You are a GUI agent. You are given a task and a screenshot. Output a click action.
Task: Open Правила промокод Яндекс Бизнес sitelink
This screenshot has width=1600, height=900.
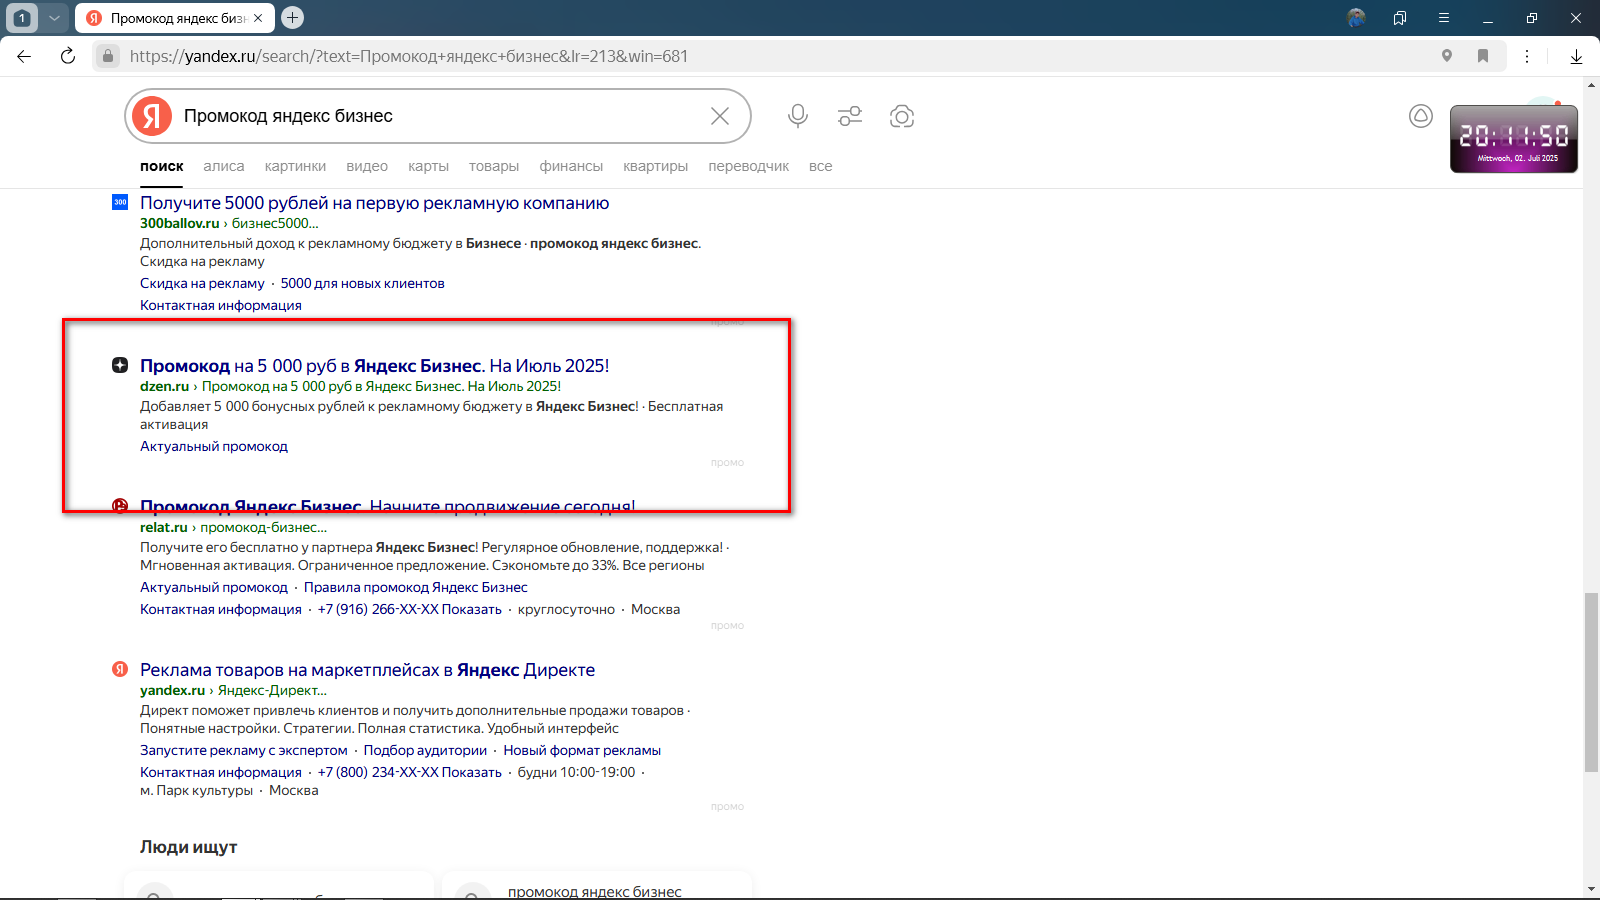coord(415,588)
